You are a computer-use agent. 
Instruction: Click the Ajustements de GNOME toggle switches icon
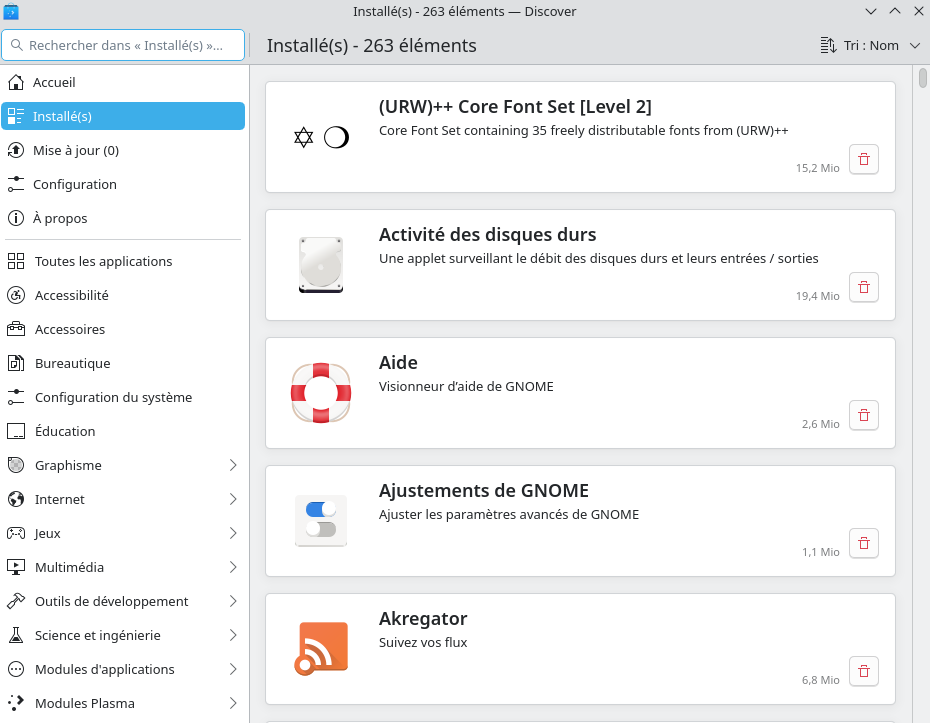321,520
